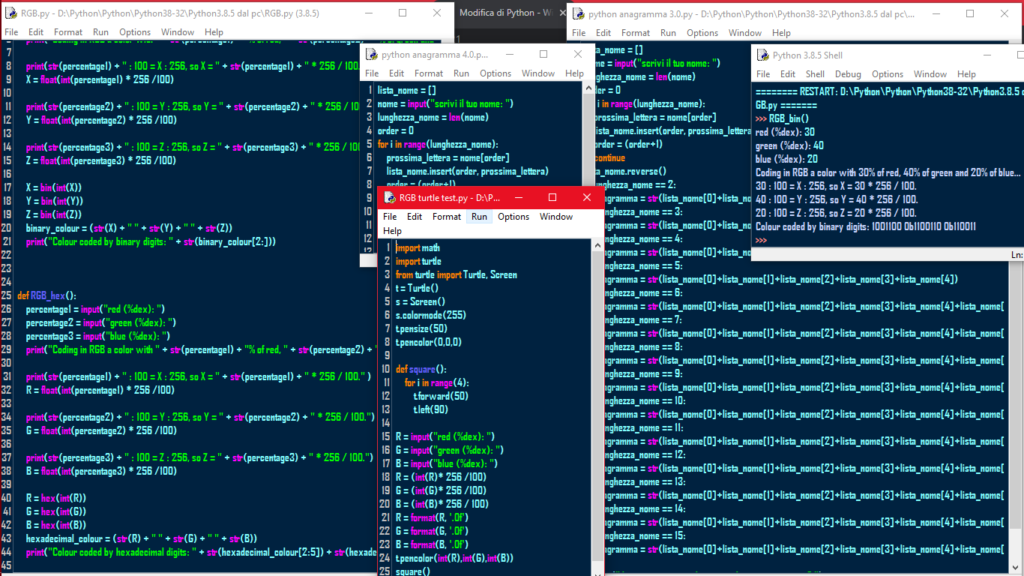Click 'X = bin(int(X))' line in RGB.py
Viewport: 1024px width, 576px height.
point(54,187)
